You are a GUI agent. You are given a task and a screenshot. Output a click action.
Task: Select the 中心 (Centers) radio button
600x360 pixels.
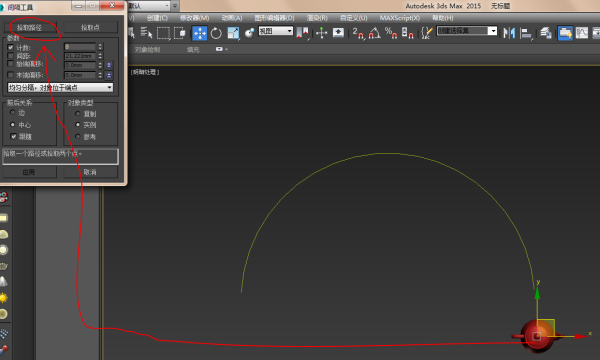click(x=13, y=124)
